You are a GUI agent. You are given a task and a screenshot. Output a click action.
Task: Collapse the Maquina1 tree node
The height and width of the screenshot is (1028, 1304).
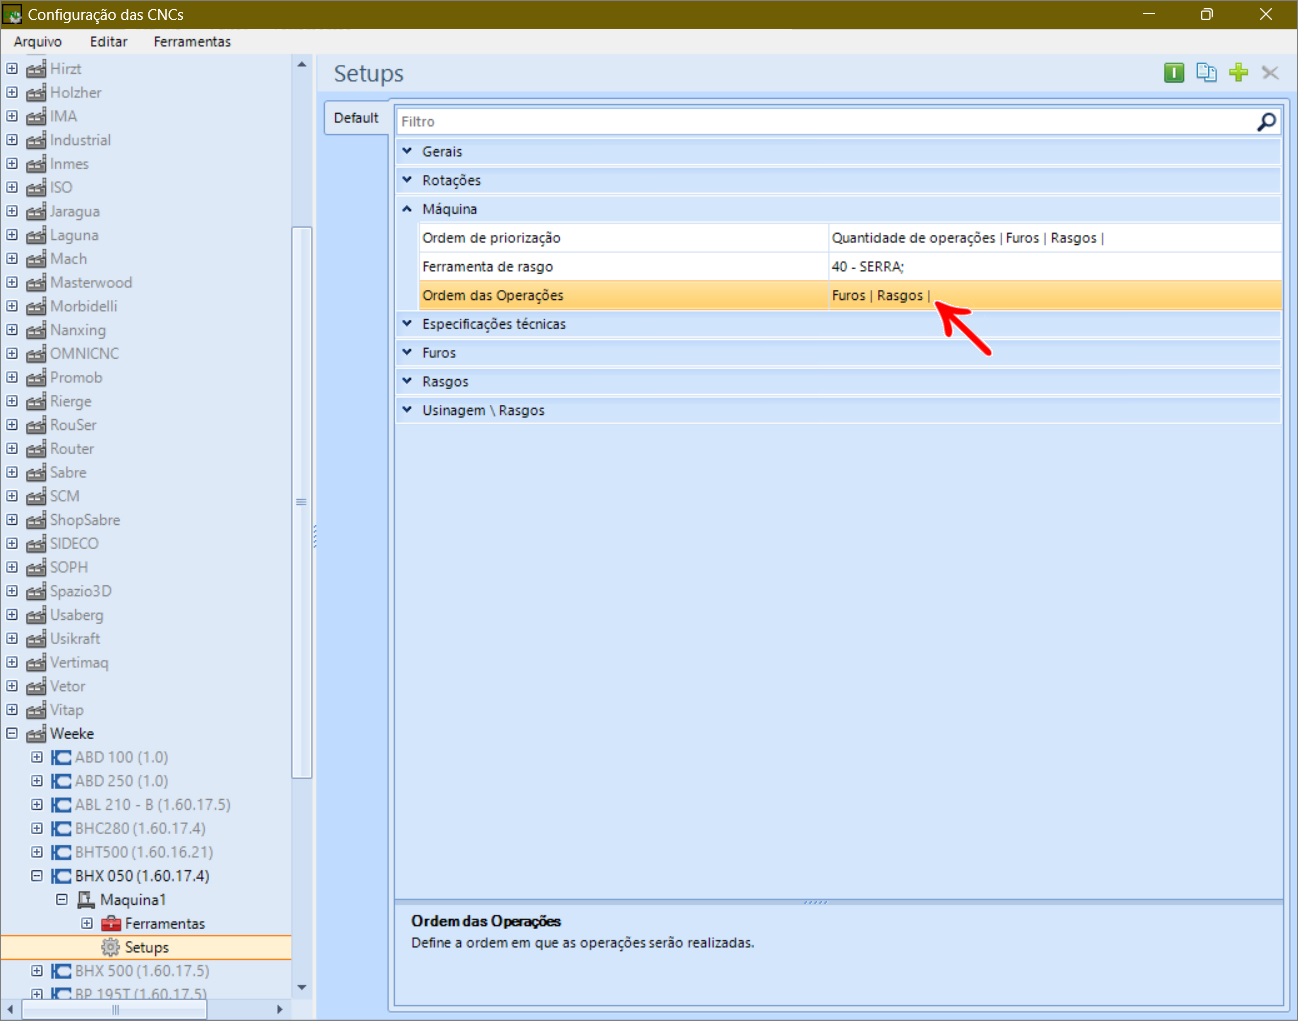pyautogui.click(x=62, y=900)
